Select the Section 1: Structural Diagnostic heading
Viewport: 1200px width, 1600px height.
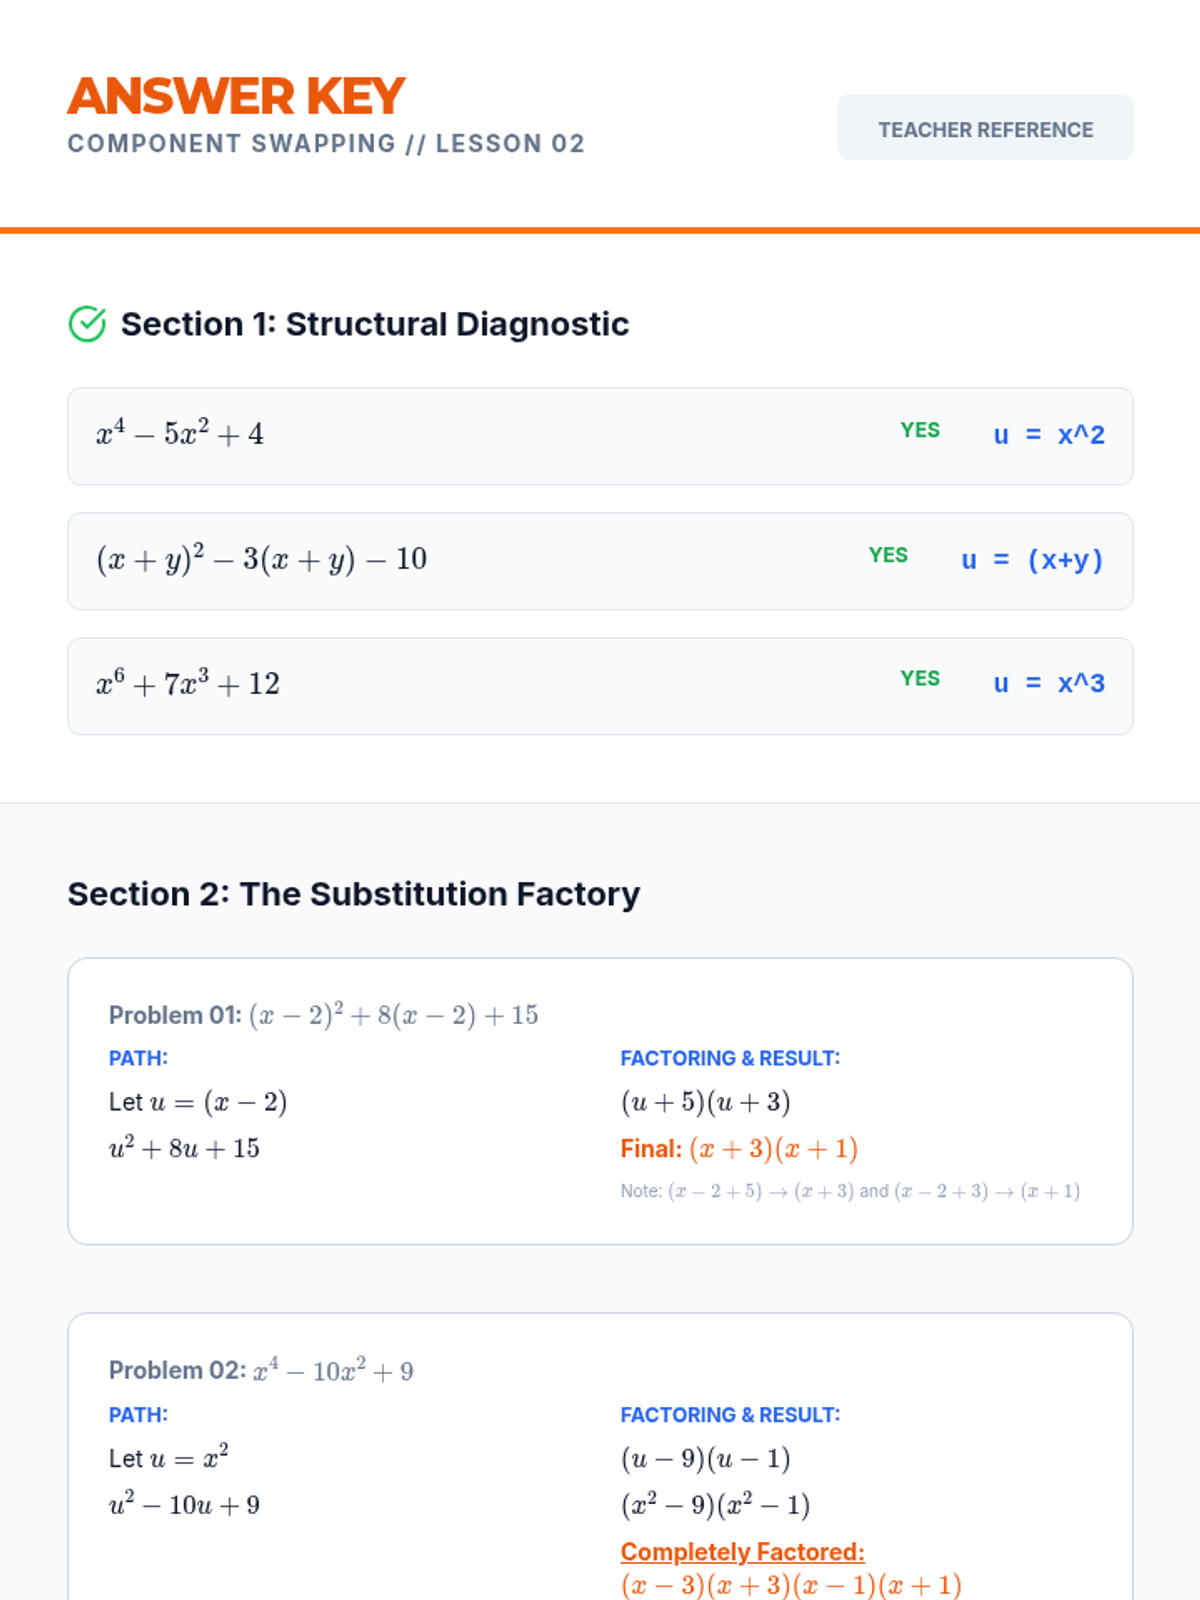(x=375, y=324)
